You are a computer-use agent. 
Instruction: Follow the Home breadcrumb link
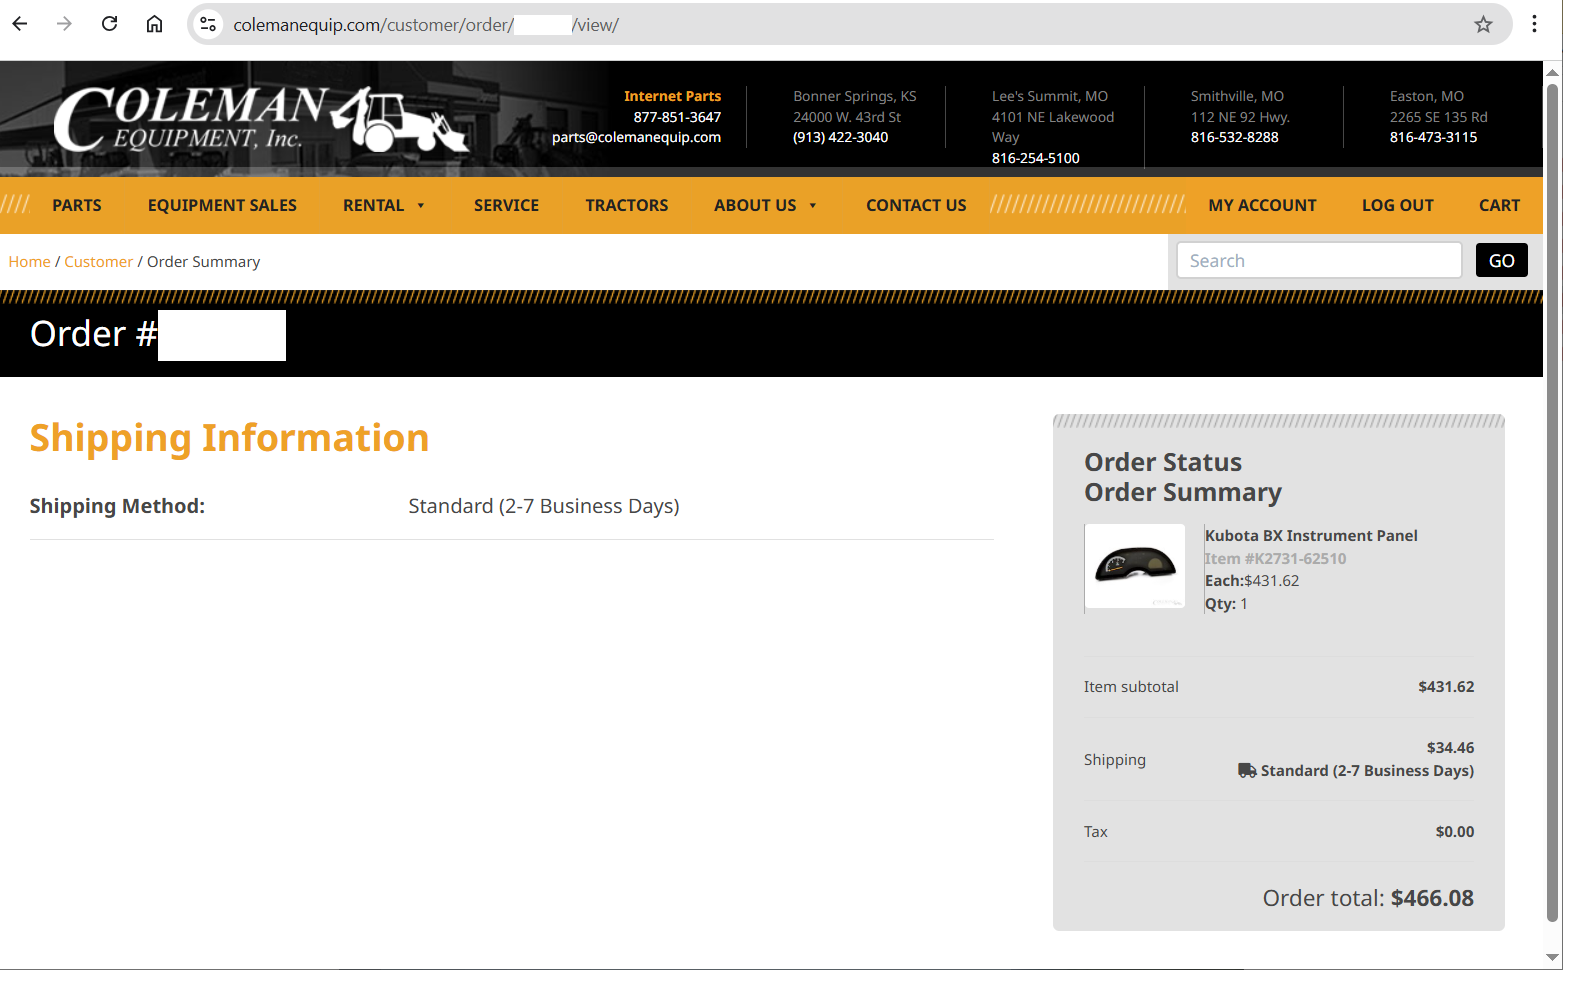(29, 261)
